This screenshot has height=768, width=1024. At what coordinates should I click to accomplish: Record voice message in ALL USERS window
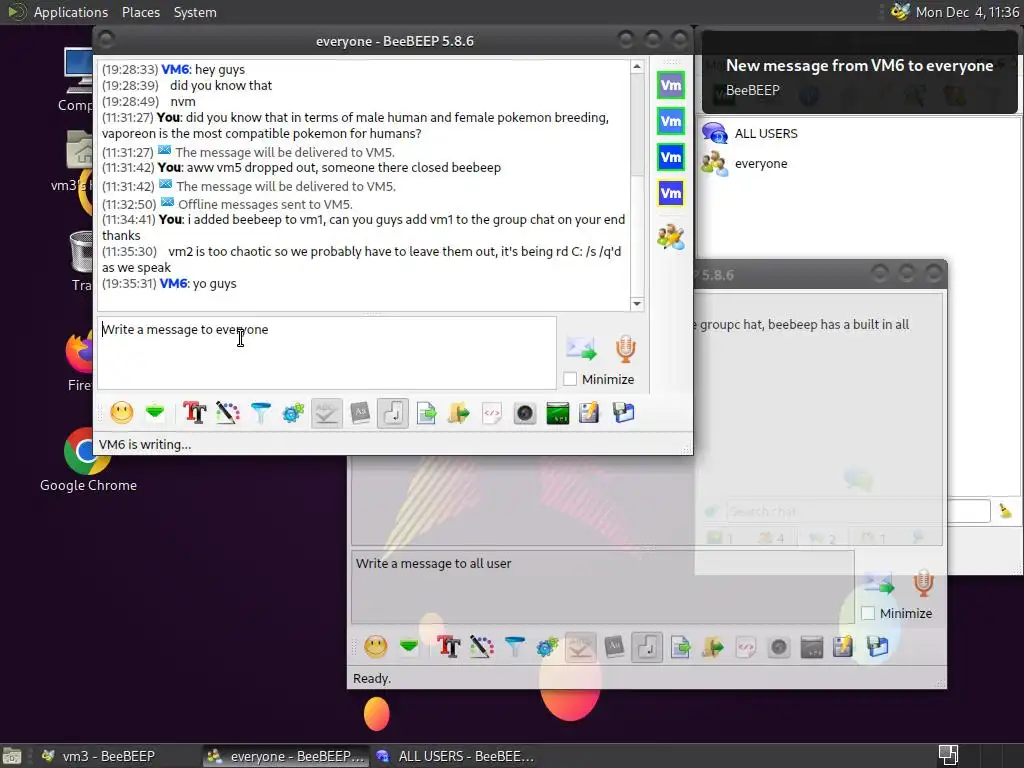click(923, 583)
